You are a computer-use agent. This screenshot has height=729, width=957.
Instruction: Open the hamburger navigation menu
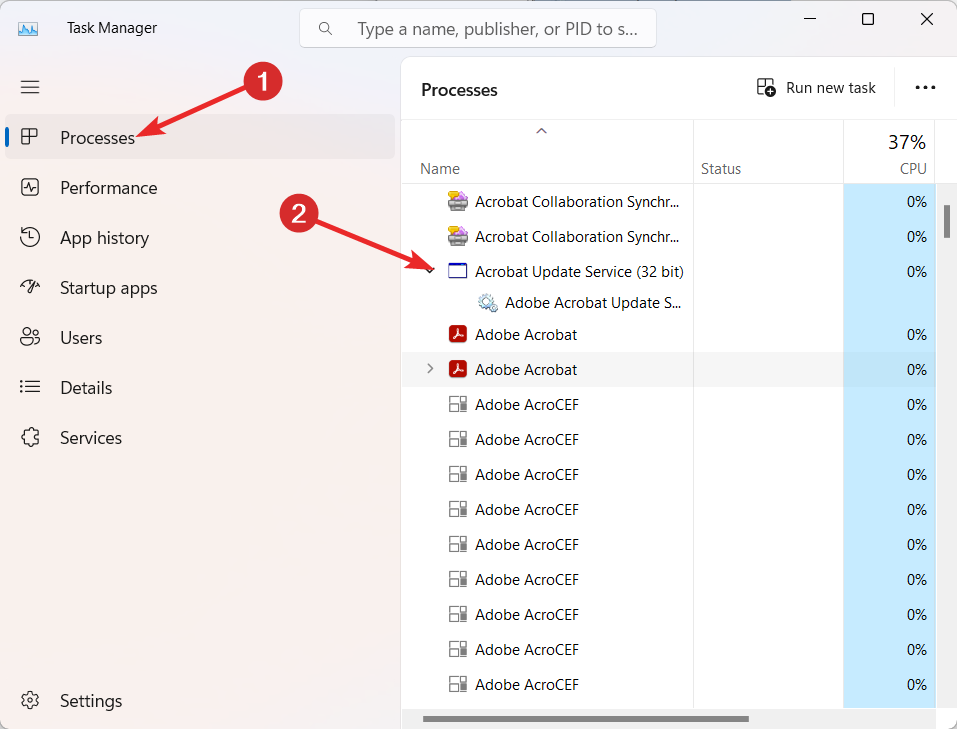[x=30, y=87]
